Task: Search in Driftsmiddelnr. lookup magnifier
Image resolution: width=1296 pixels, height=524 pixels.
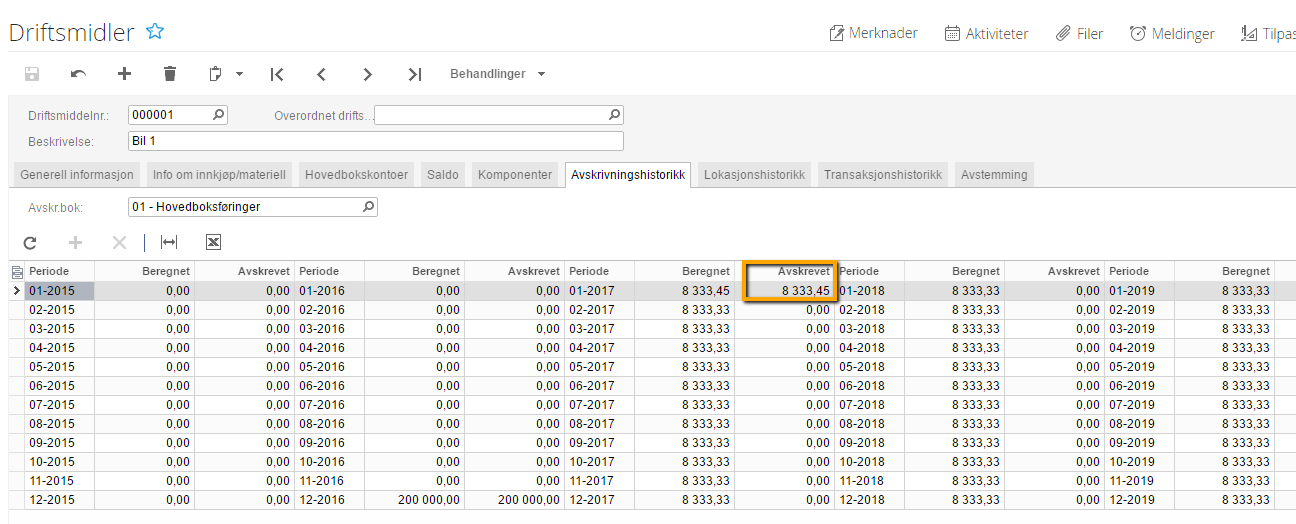Action: coord(219,115)
